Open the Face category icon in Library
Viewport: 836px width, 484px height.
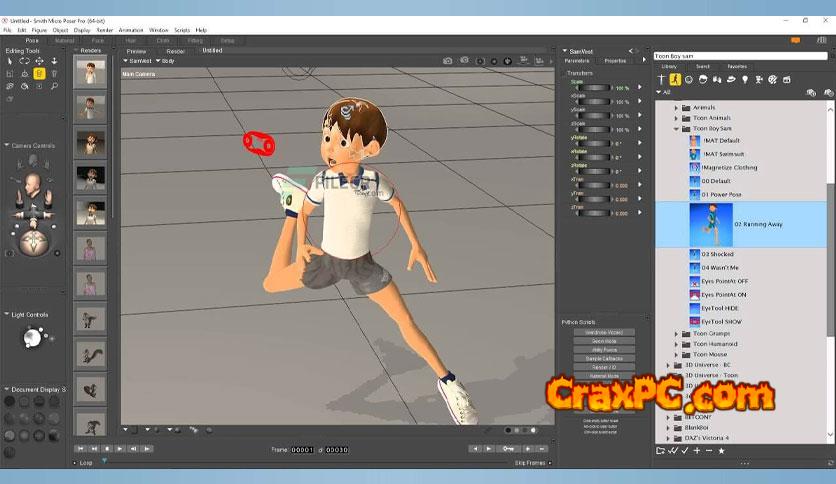coord(689,79)
